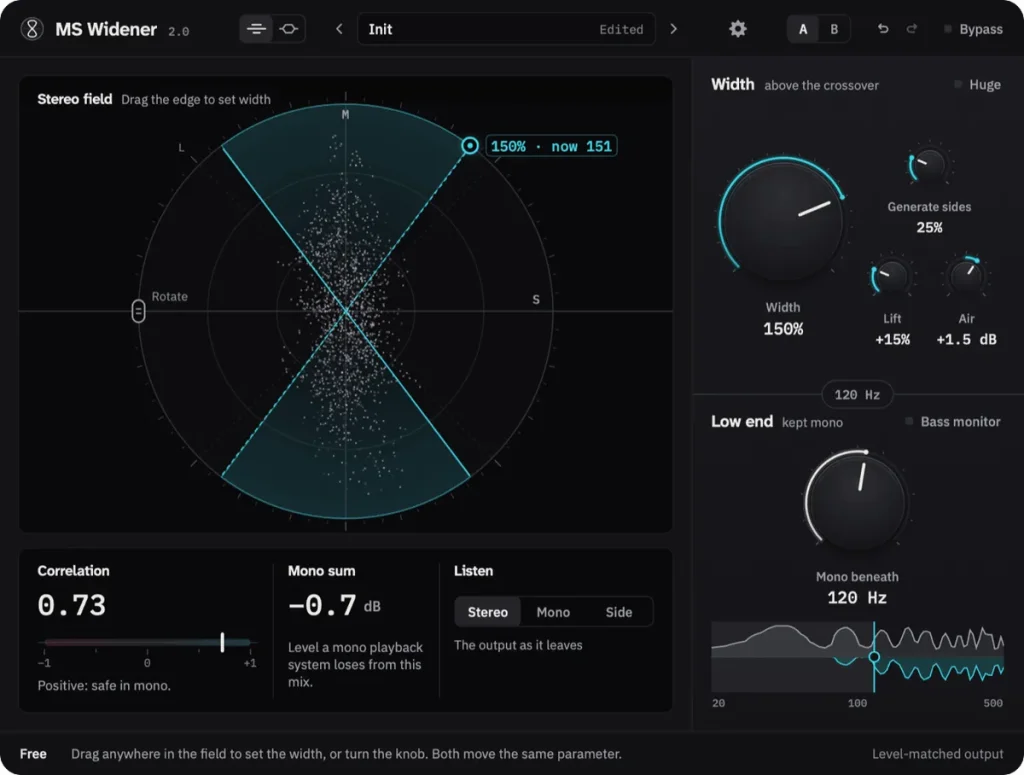Screen dimensions: 1024x775
Task: Click the MS Widener hourglass logo icon
Action: (31, 29)
